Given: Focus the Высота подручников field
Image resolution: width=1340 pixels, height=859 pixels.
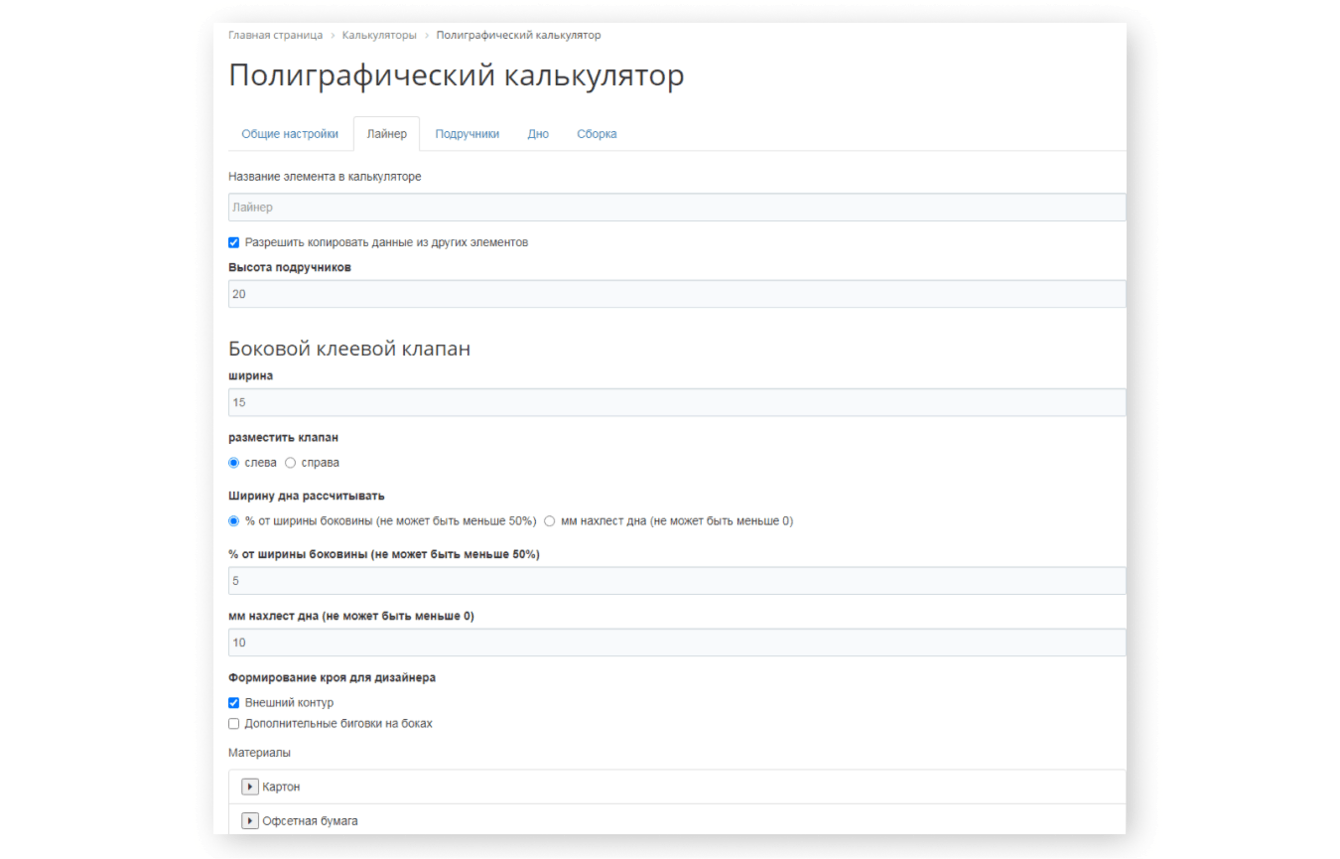Looking at the screenshot, I should (676, 294).
